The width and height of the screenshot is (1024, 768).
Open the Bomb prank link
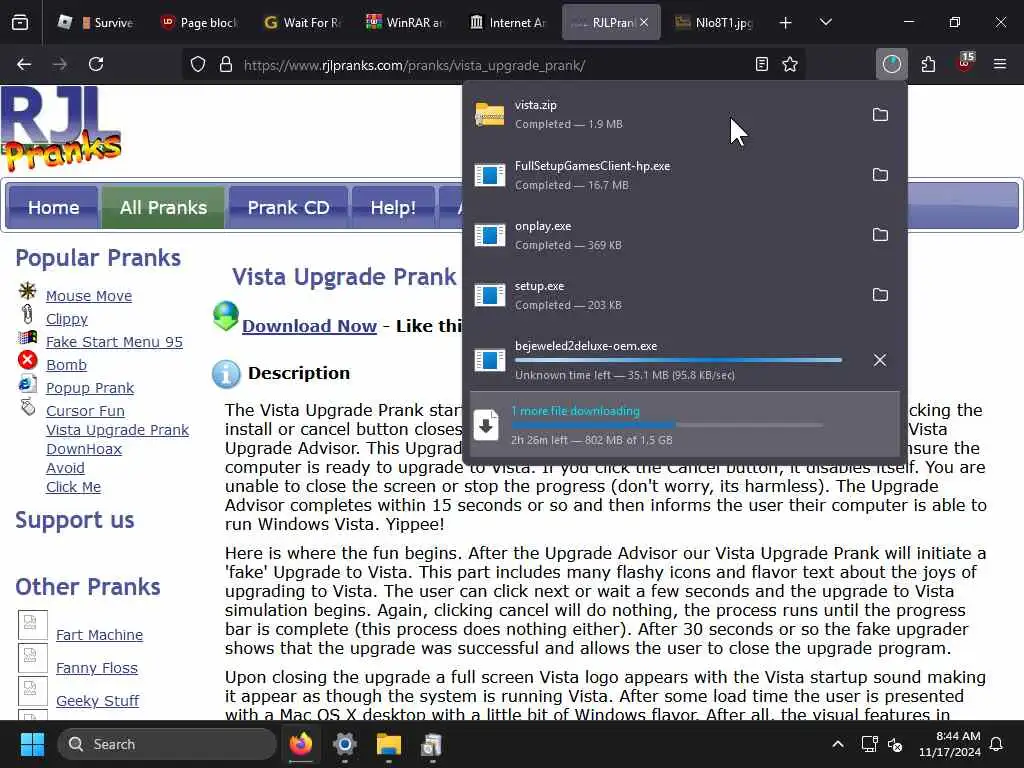(x=66, y=364)
